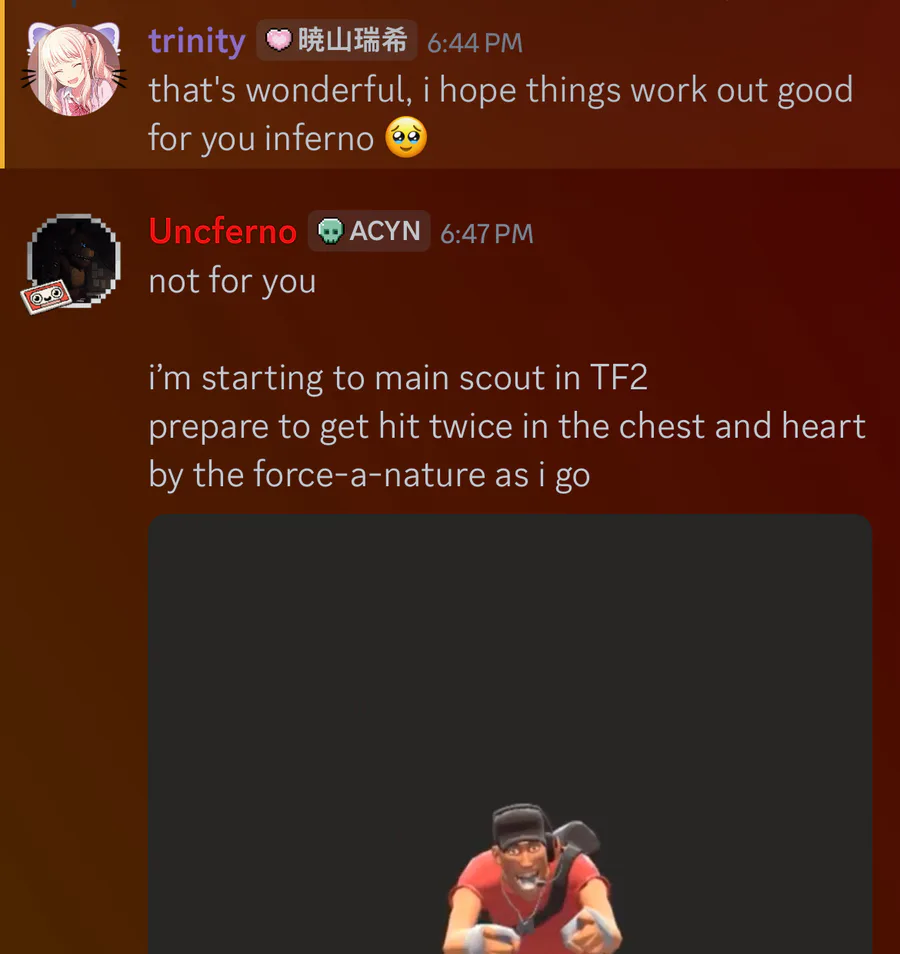Click the 6:47 PM message timestamp
The width and height of the screenshot is (900, 954).
tap(486, 234)
